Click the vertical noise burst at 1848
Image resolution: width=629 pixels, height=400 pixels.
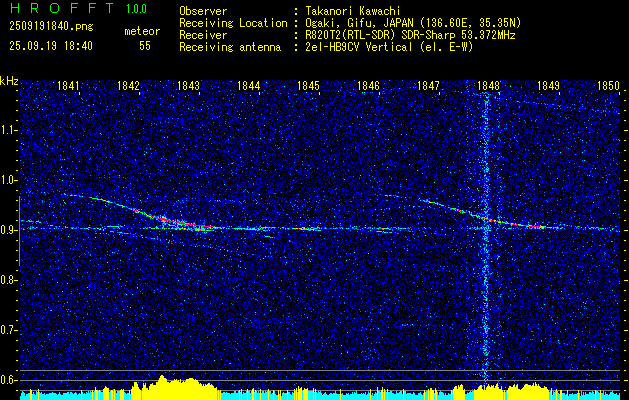[x=486, y=237]
